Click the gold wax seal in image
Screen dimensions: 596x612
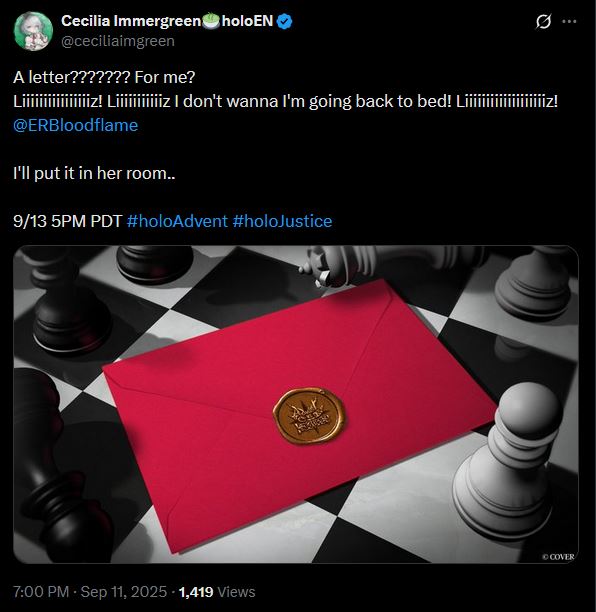pyautogui.click(x=309, y=416)
